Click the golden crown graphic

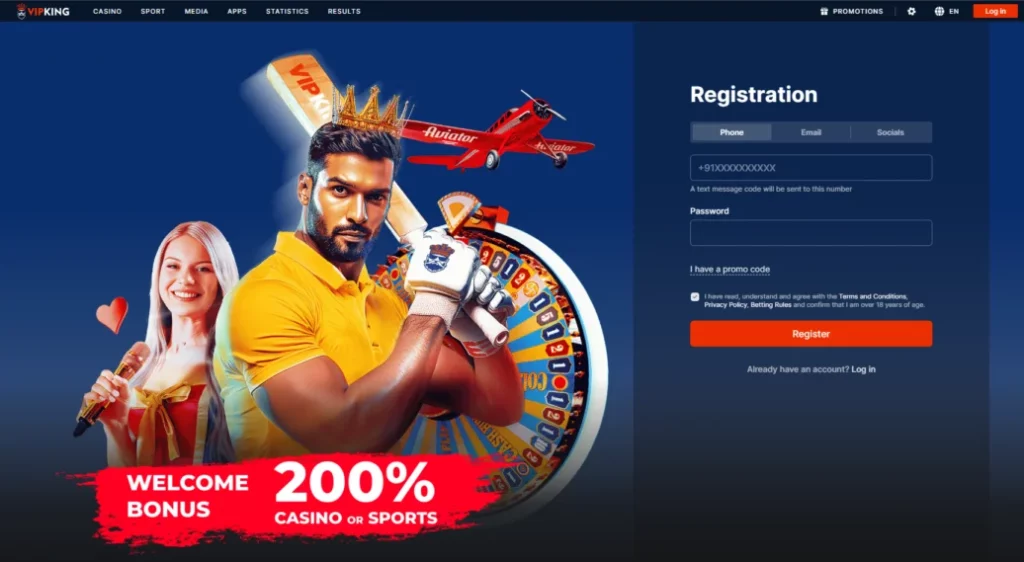370,110
